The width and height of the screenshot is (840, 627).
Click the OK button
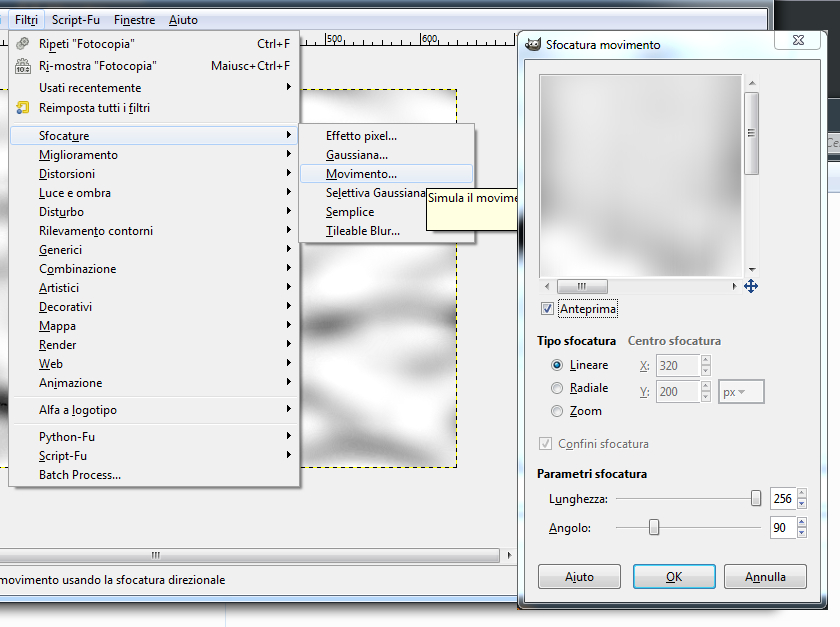coord(674,577)
